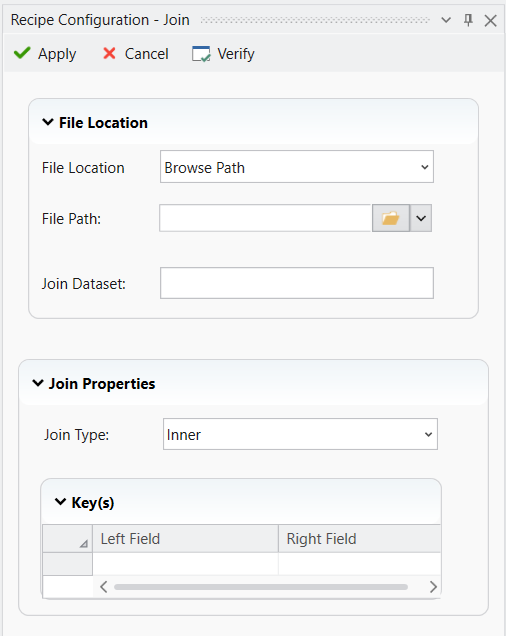
Task: Click the red Cancel X icon
Action: point(109,53)
